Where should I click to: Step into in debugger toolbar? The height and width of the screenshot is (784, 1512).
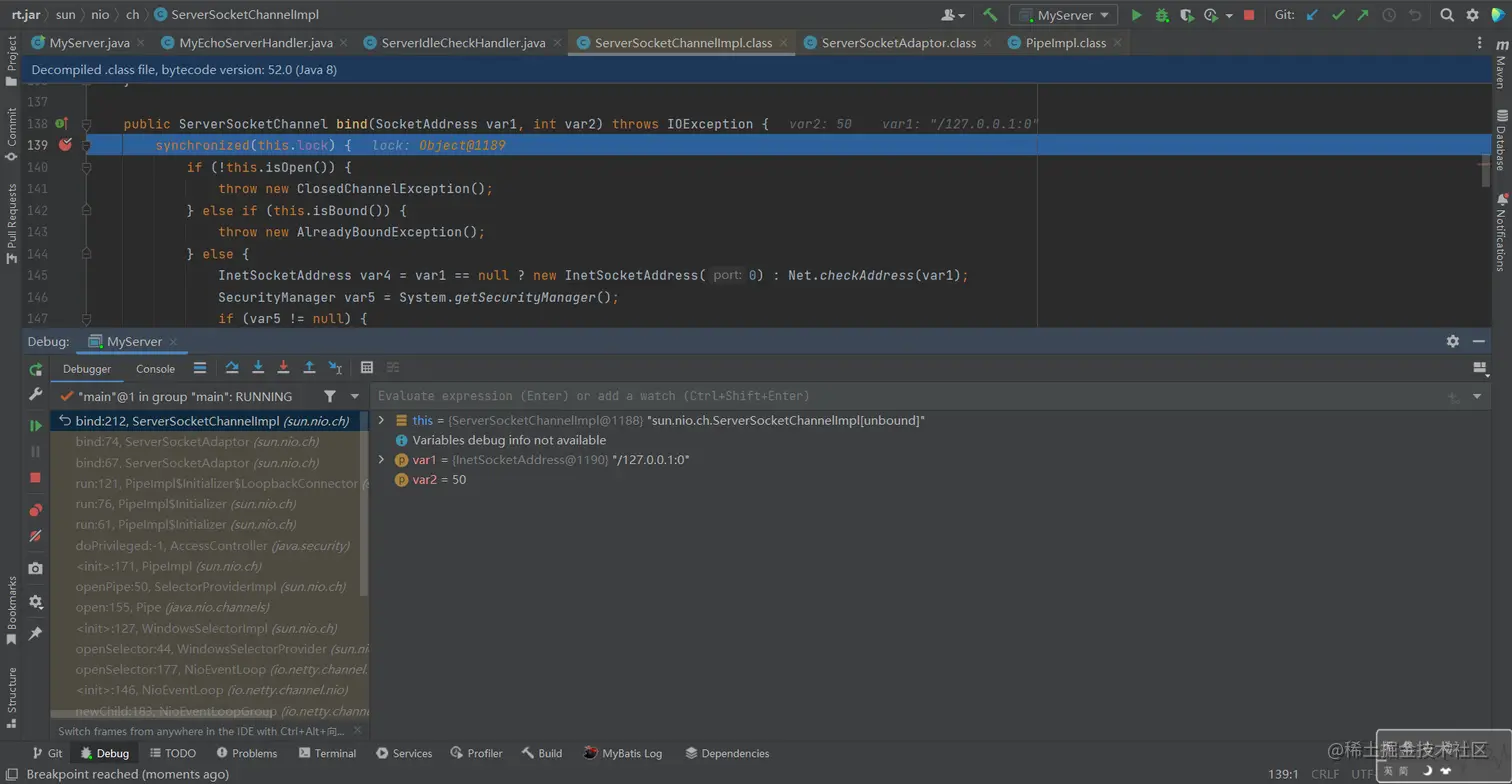(x=258, y=368)
